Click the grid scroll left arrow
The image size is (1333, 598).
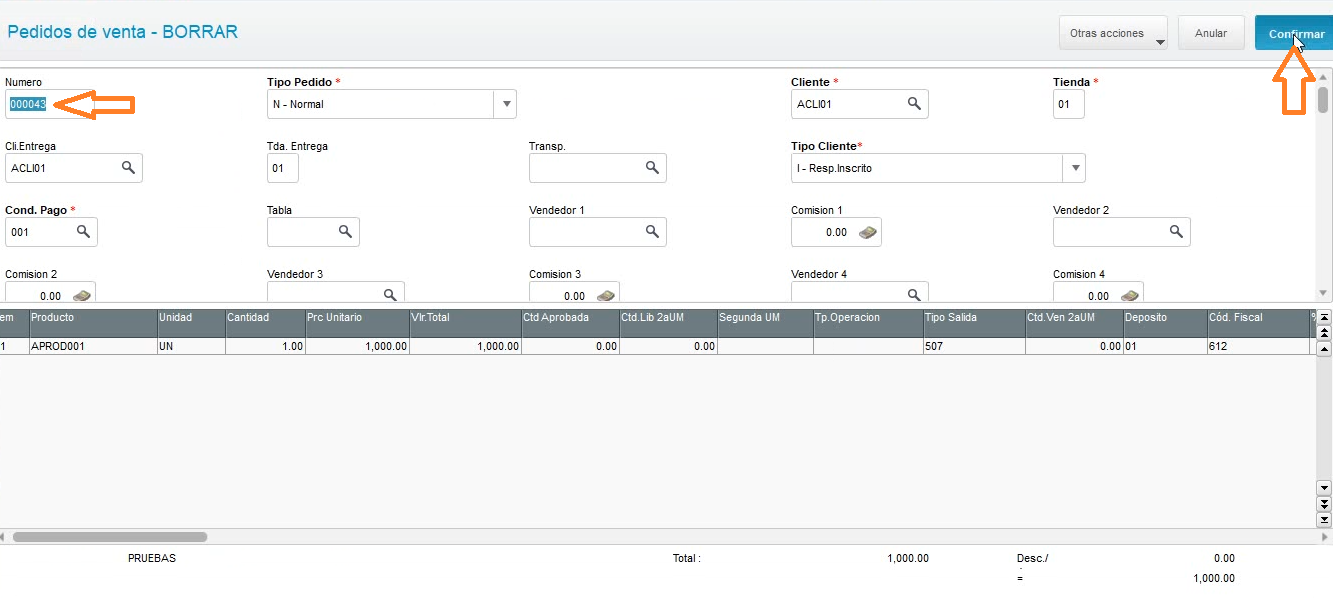coord(4,537)
